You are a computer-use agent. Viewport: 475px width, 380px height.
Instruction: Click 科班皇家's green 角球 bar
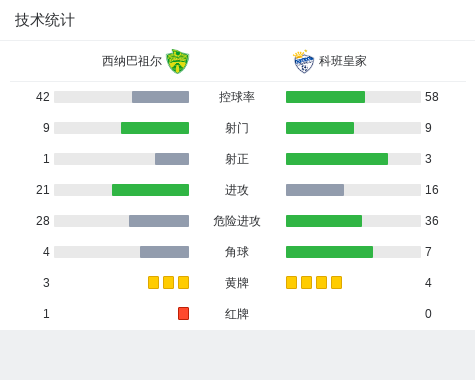click(x=329, y=252)
